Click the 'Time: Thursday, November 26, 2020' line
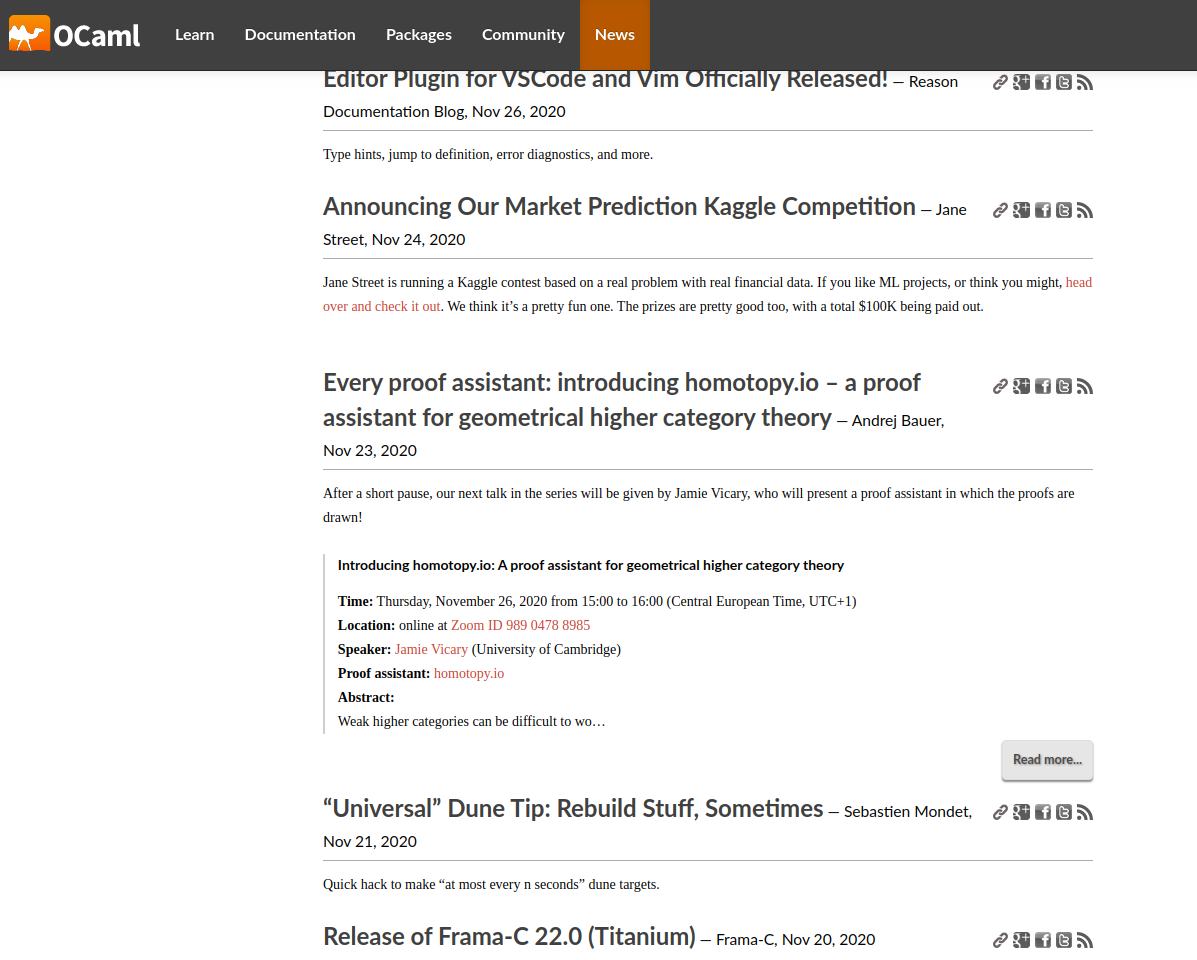 click(597, 601)
